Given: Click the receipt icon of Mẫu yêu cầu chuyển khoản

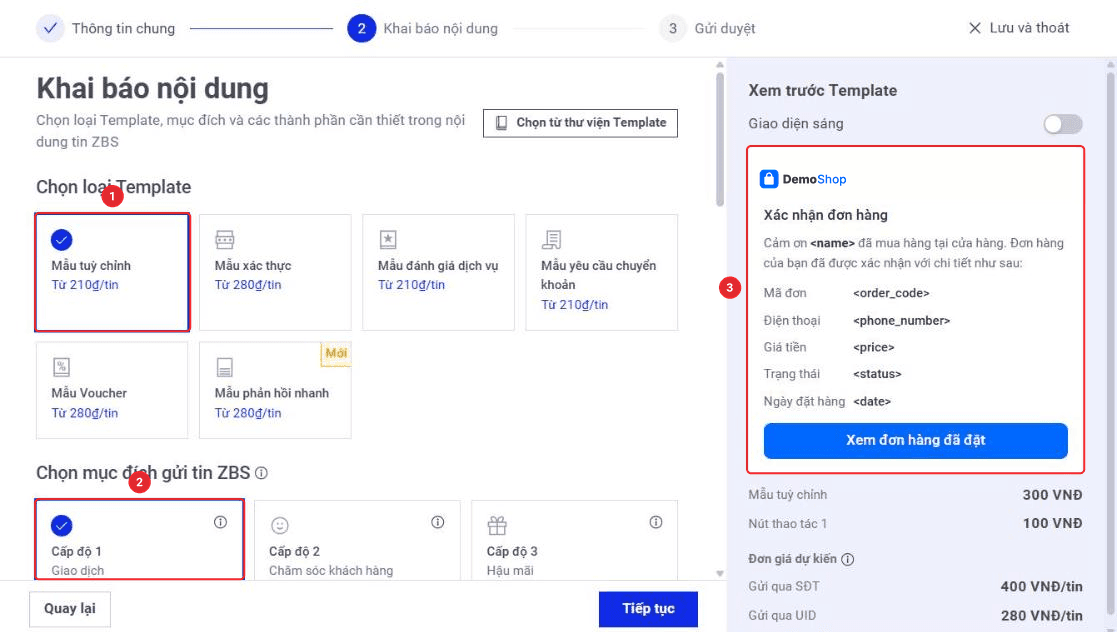Looking at the screenshot, I should tap(551, 239).
